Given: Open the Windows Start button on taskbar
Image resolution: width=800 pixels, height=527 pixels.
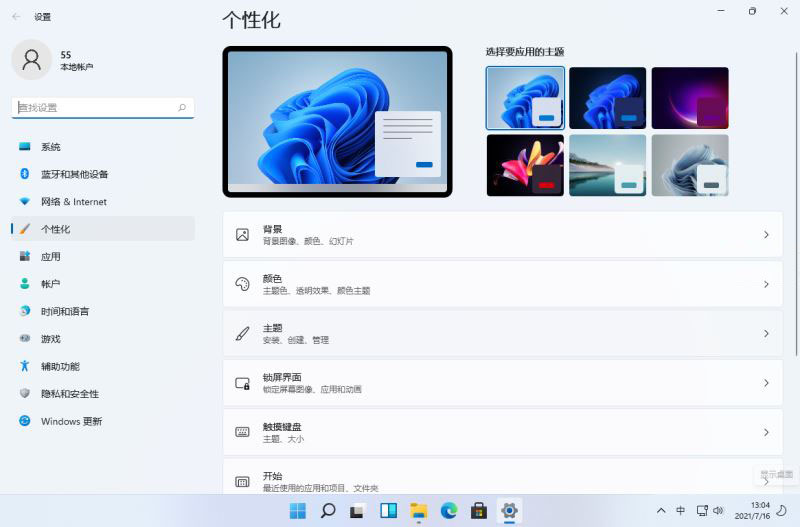Looking at the screenshot, I should pos(298,510).
